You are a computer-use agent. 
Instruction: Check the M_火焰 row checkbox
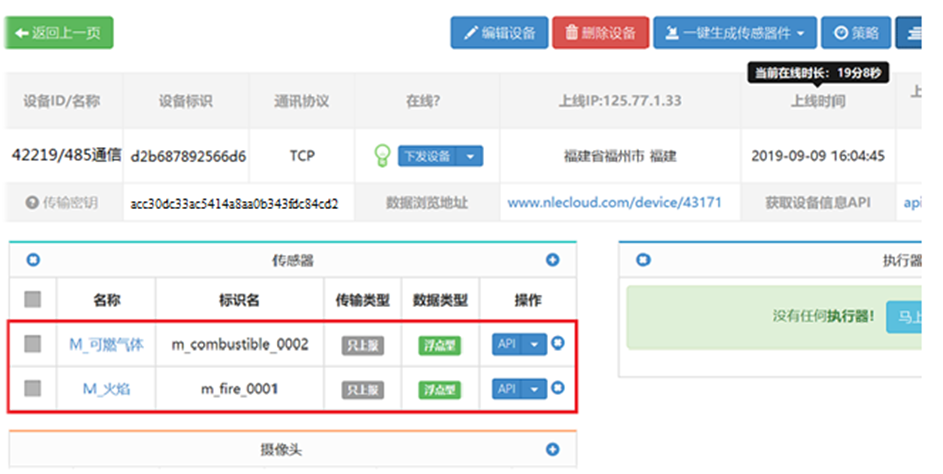(32, 389)
